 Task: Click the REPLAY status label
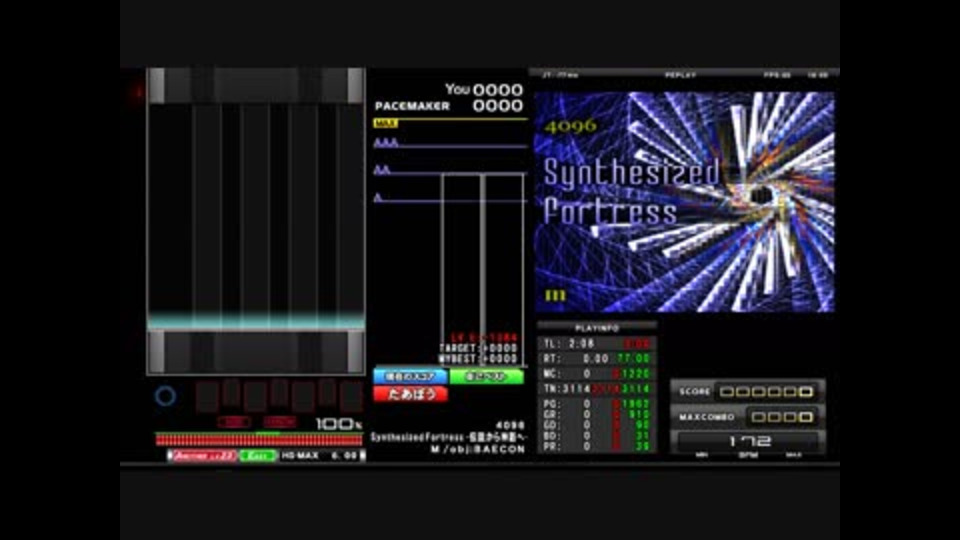pos(680,75)
